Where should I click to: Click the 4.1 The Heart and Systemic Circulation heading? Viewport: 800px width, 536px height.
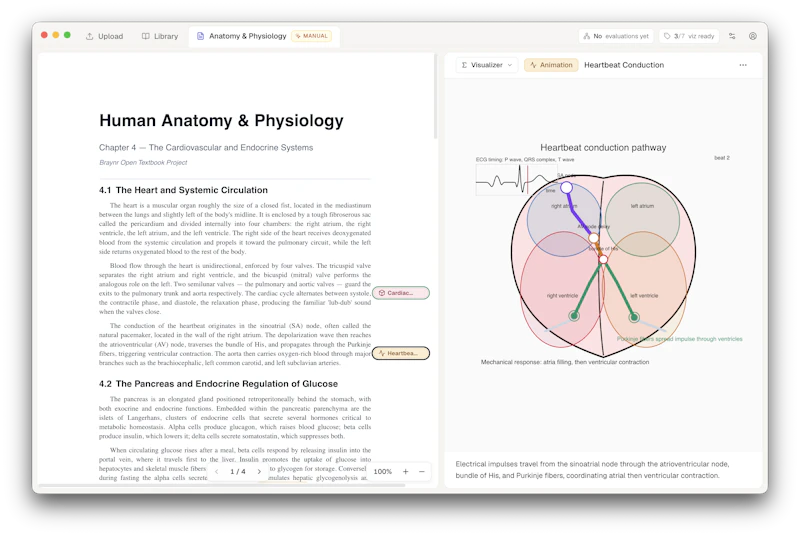183,190
